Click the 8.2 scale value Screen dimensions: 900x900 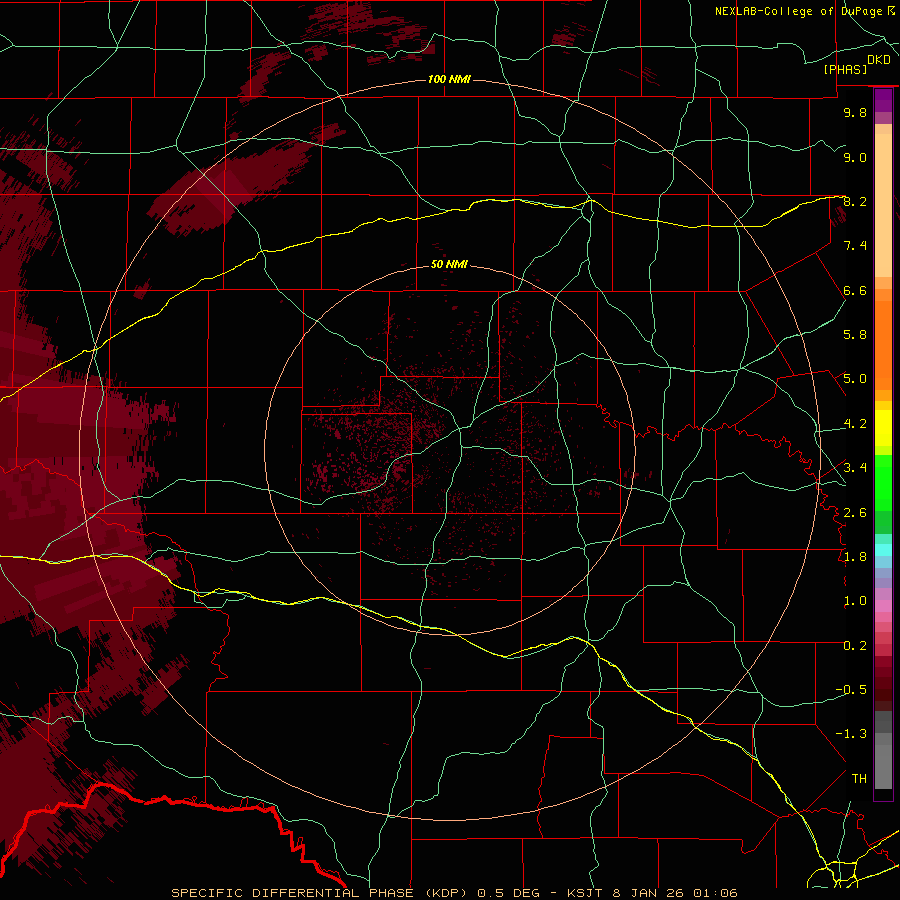point(855,201)
